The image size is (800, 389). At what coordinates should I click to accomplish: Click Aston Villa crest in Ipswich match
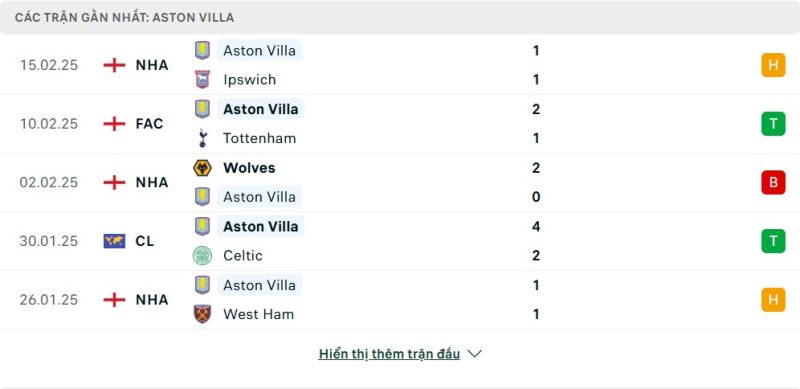click(203, 51)
